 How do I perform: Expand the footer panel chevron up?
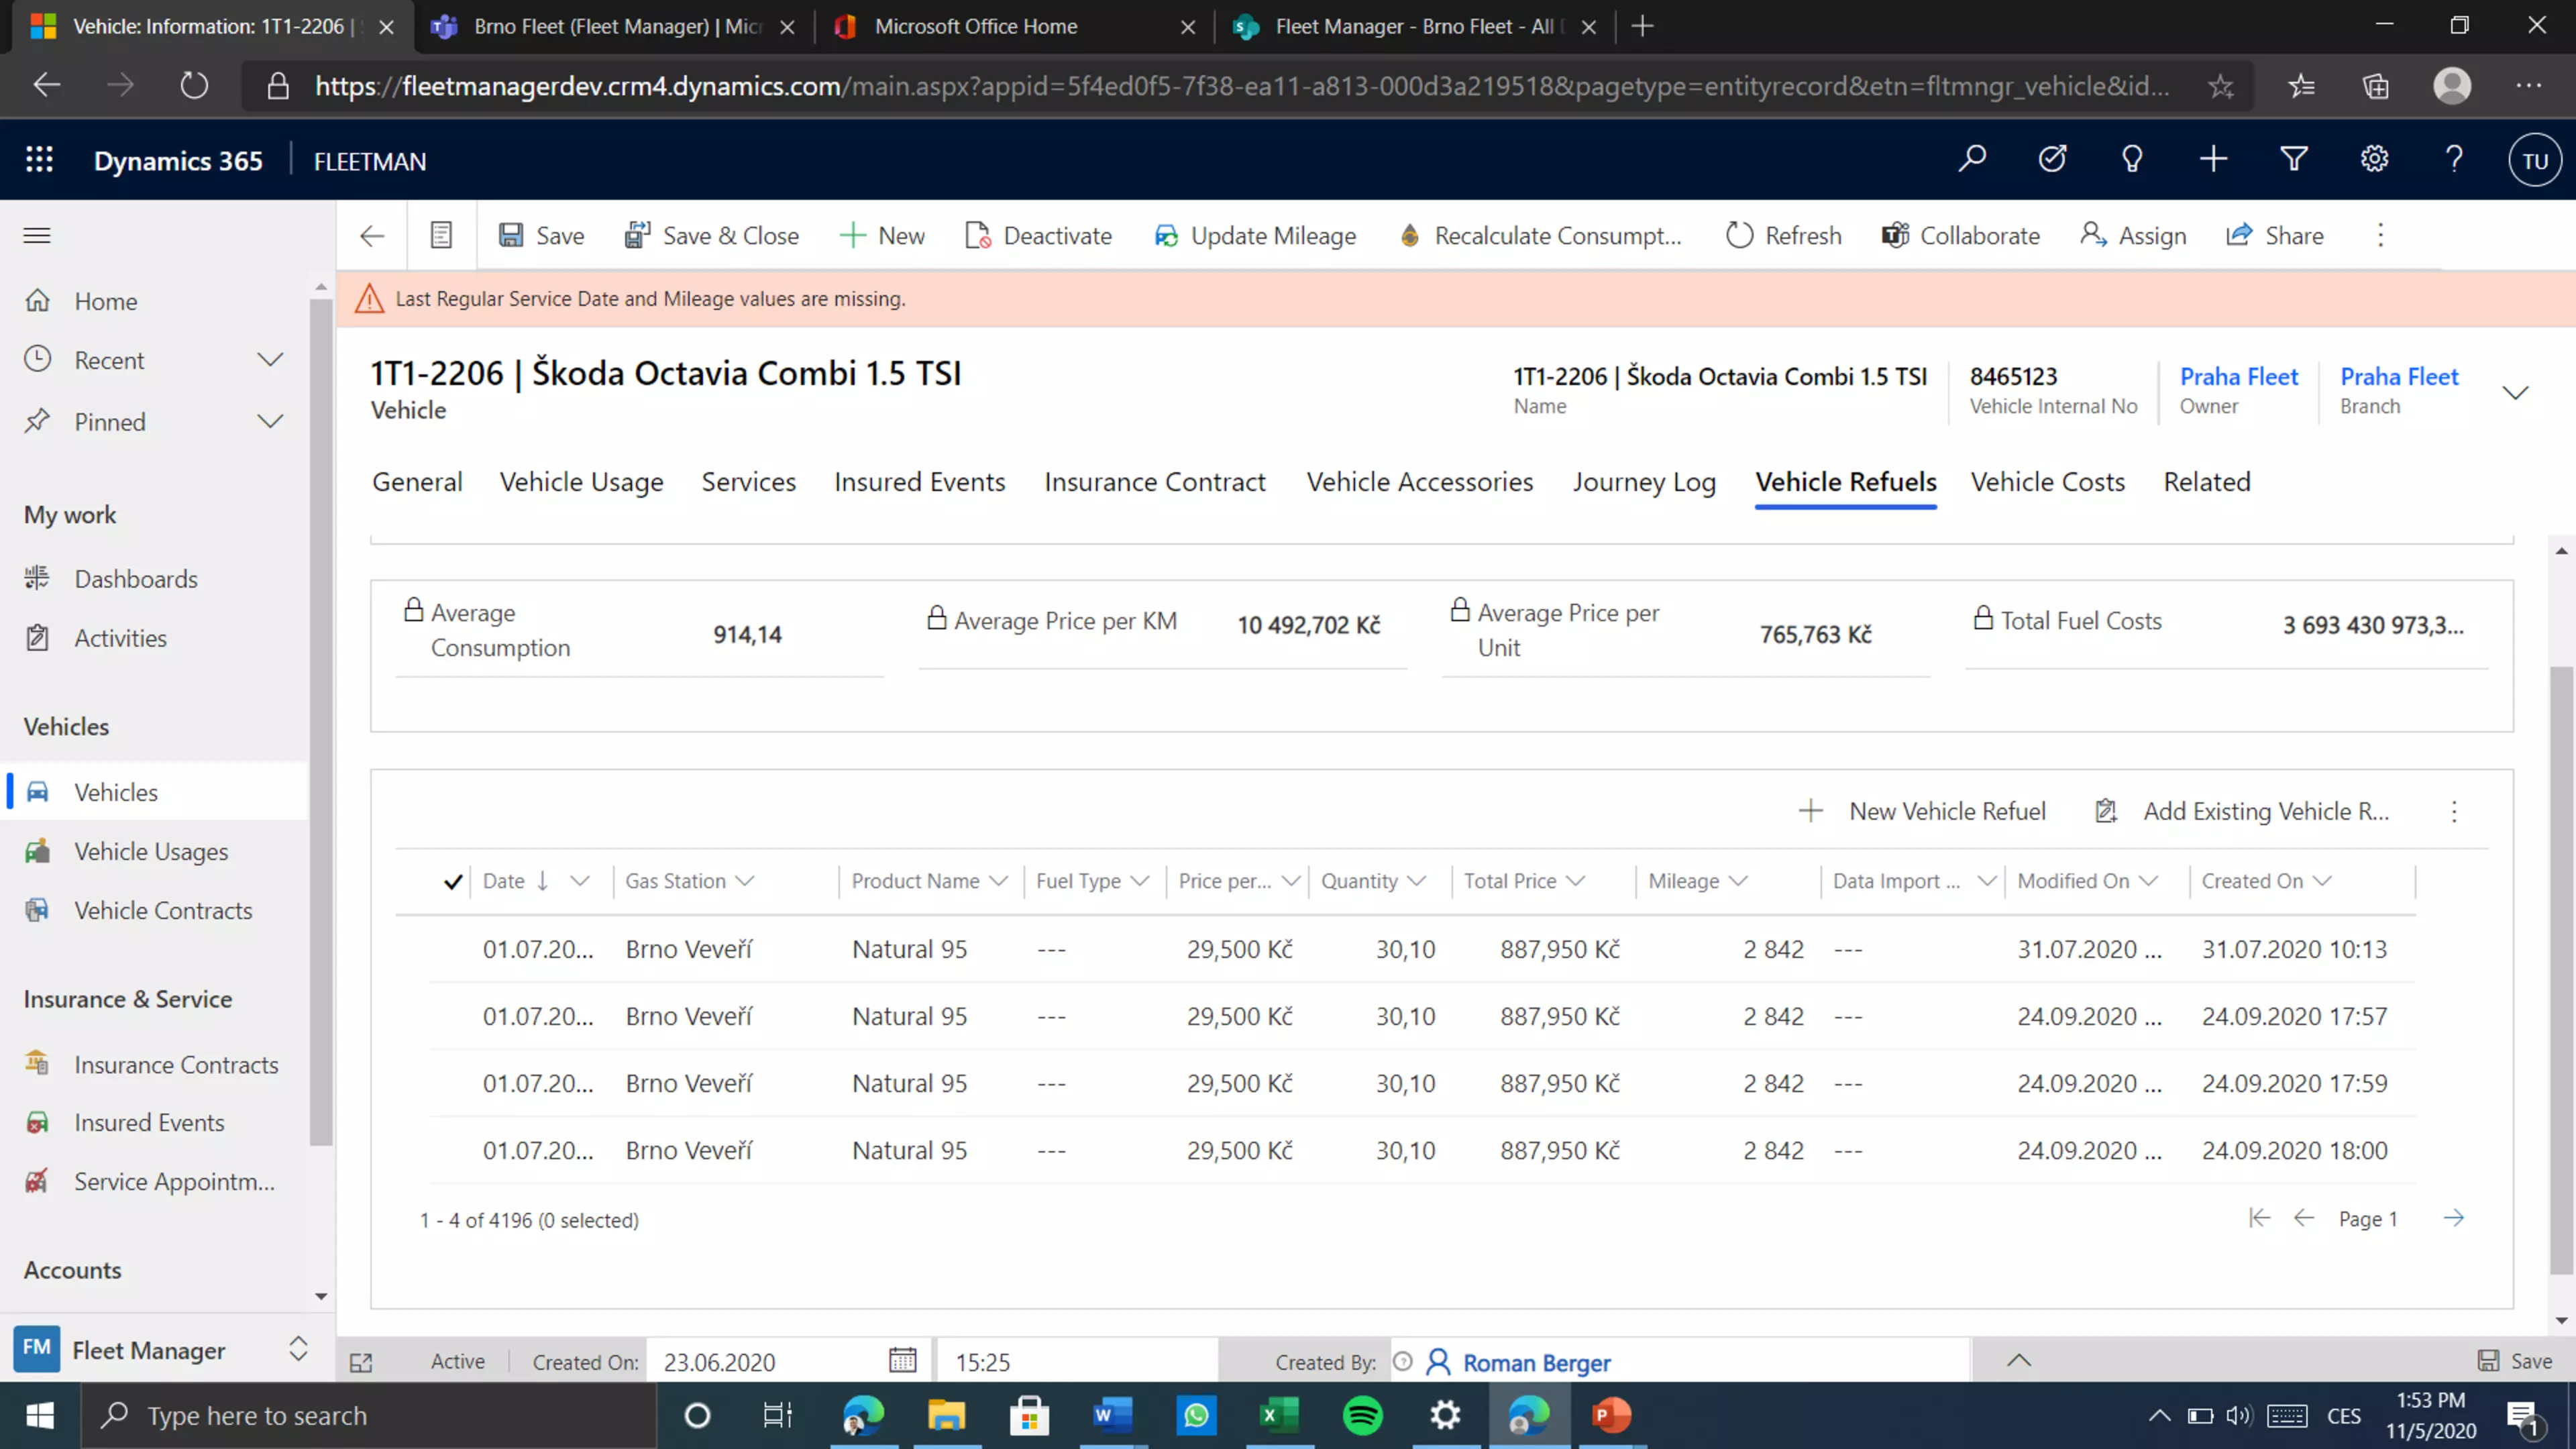2019,1361
